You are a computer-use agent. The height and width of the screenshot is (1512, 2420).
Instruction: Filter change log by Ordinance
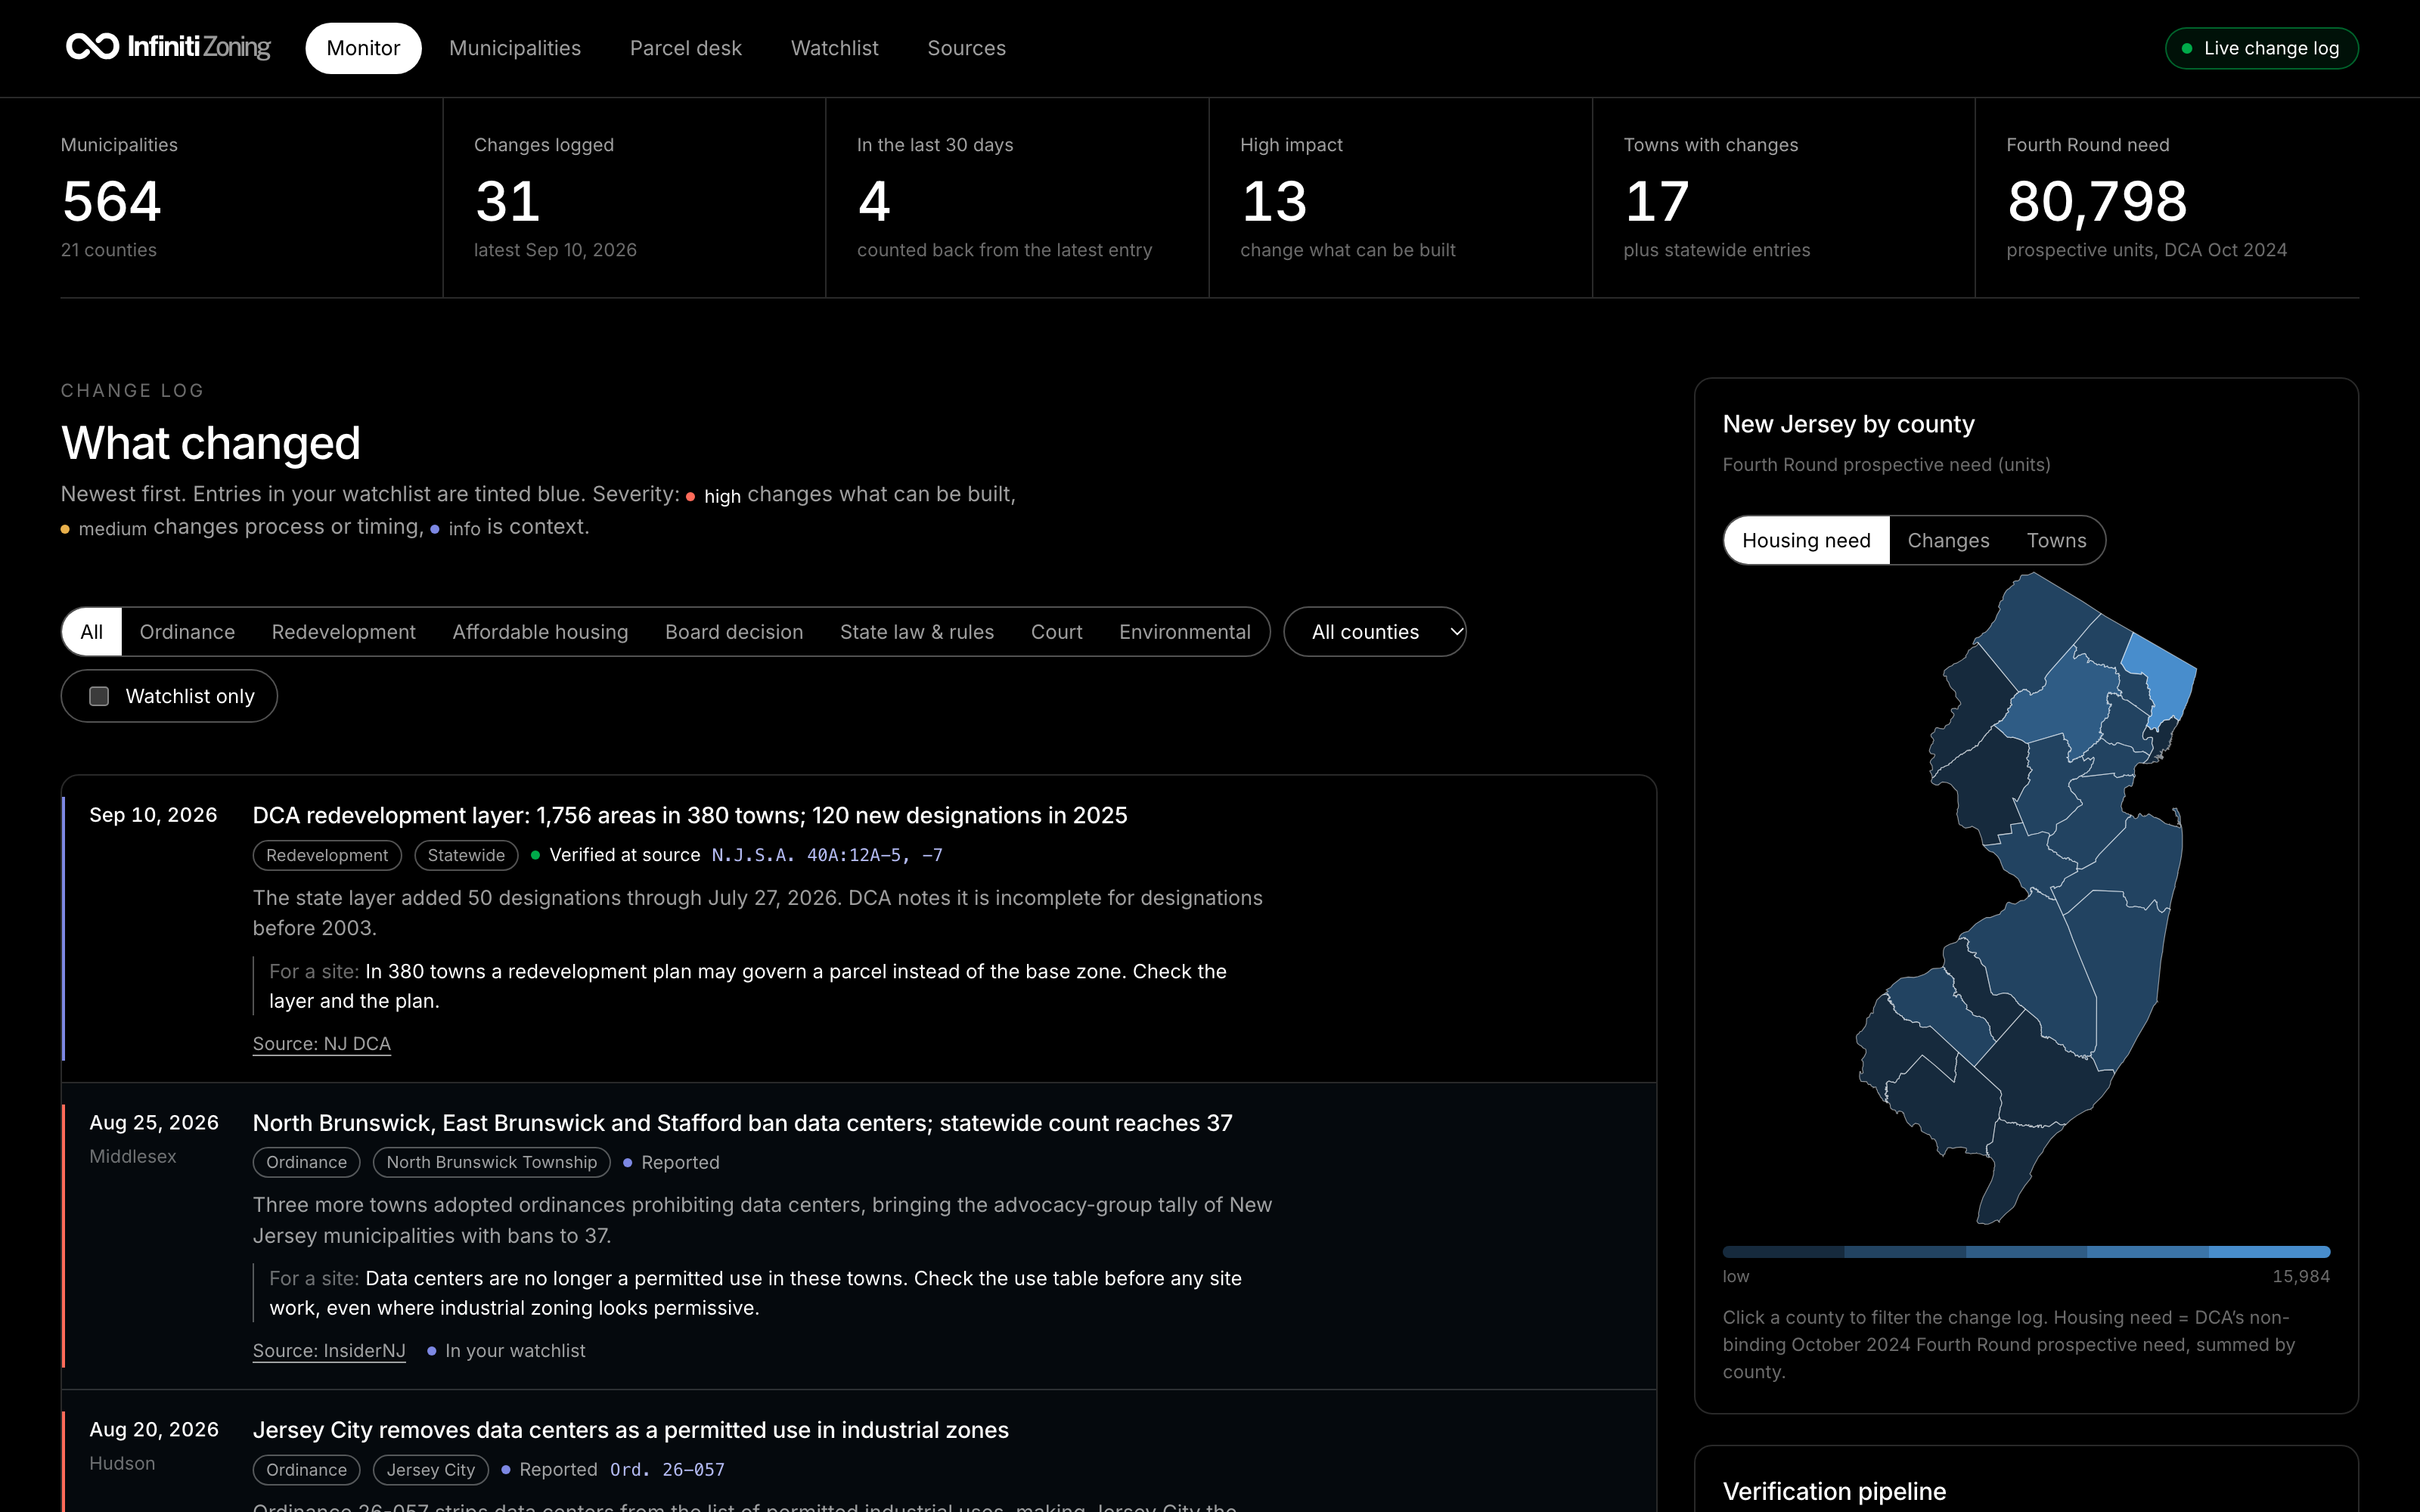187,632
